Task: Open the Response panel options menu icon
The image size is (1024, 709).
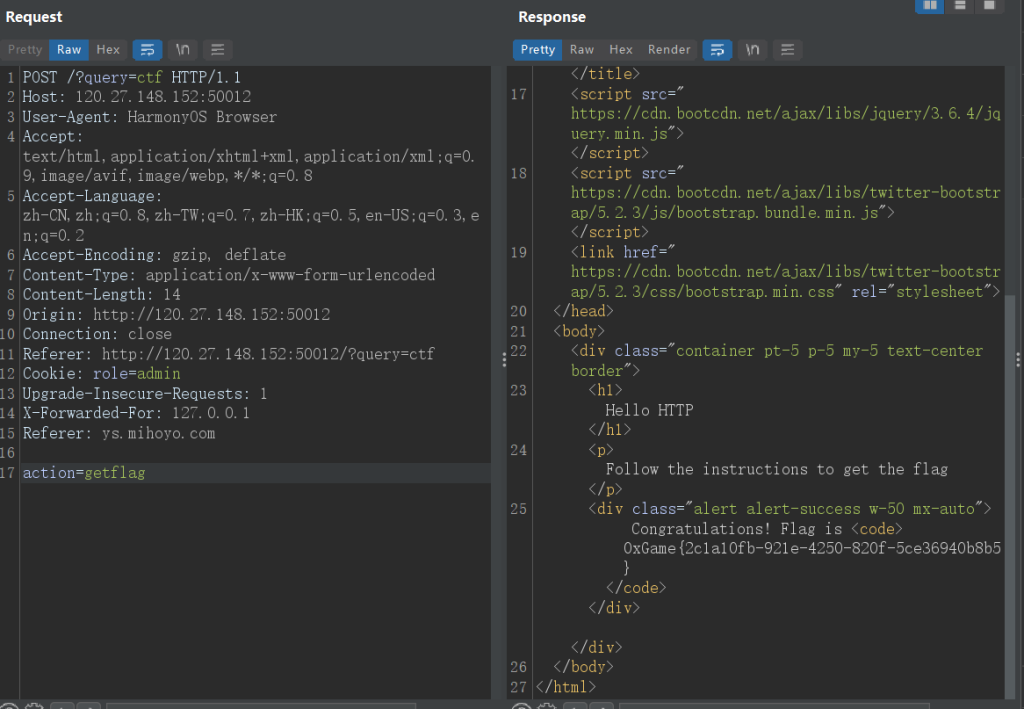Action: 788,50
